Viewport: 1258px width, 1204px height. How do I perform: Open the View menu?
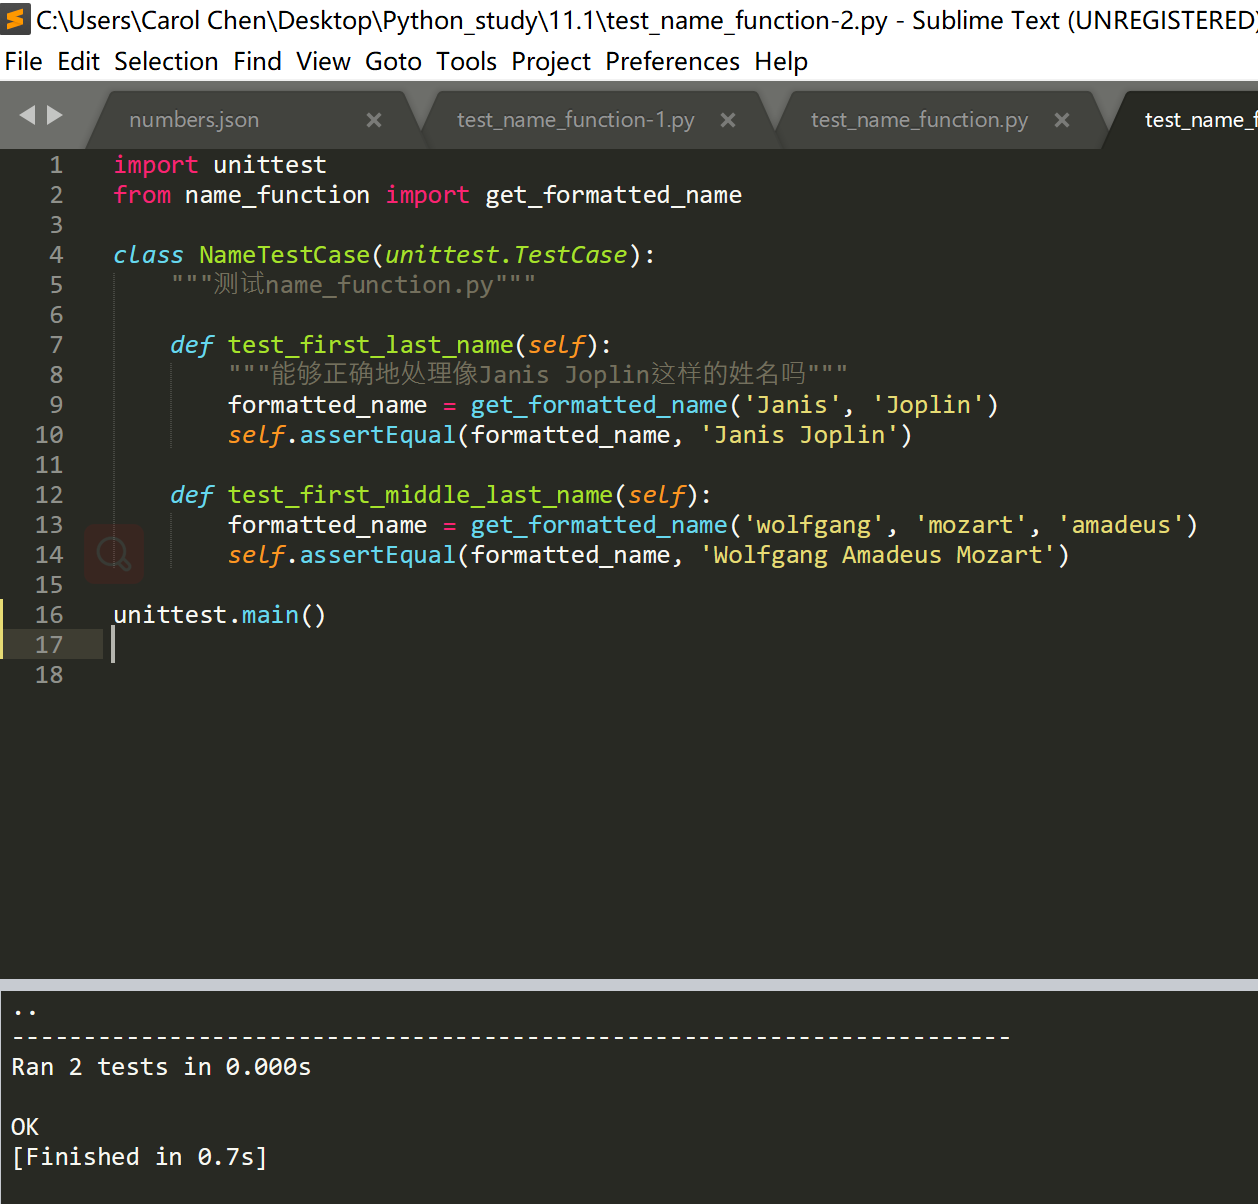(324, 62)
